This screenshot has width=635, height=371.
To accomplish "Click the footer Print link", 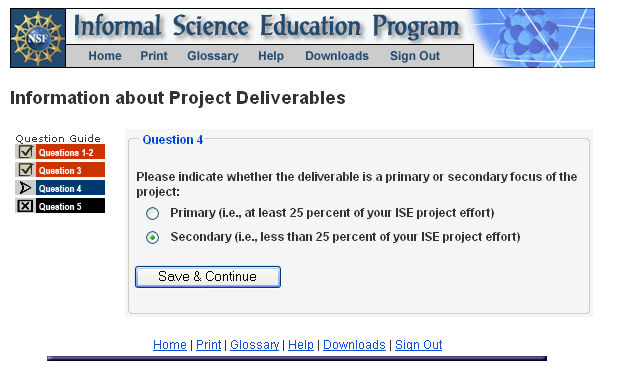I will pyautogui.click(x=209, y=345).
